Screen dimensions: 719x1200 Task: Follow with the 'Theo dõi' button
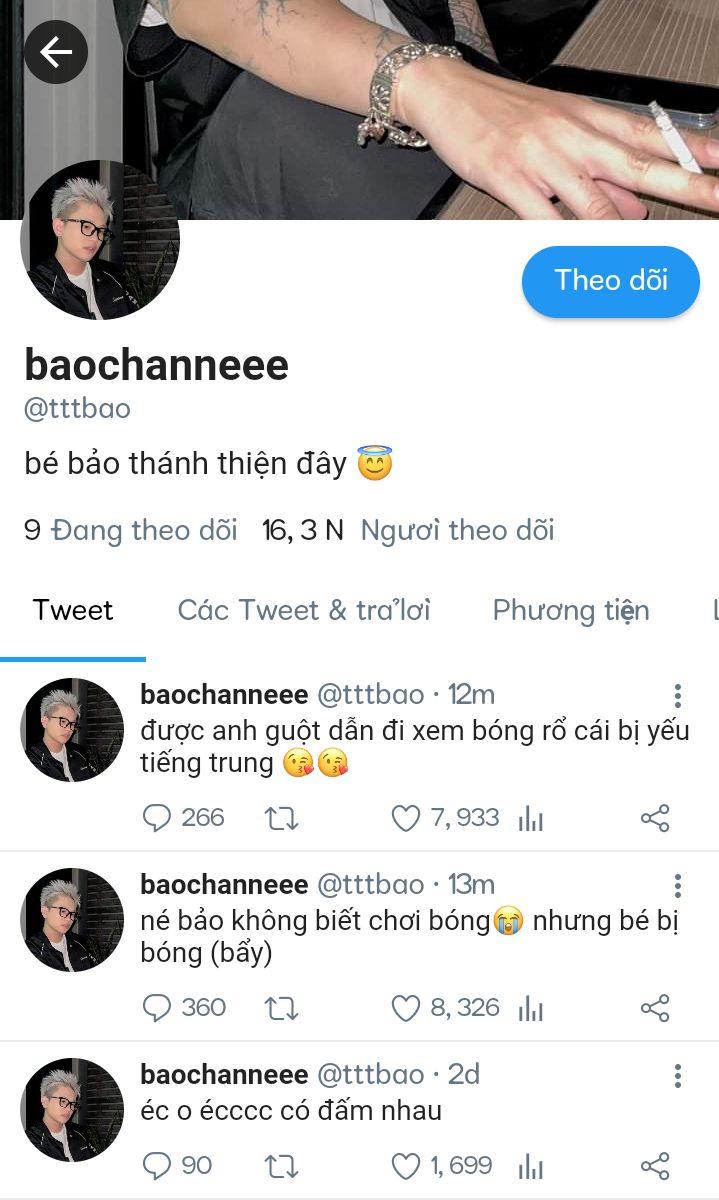click(611, 281)
